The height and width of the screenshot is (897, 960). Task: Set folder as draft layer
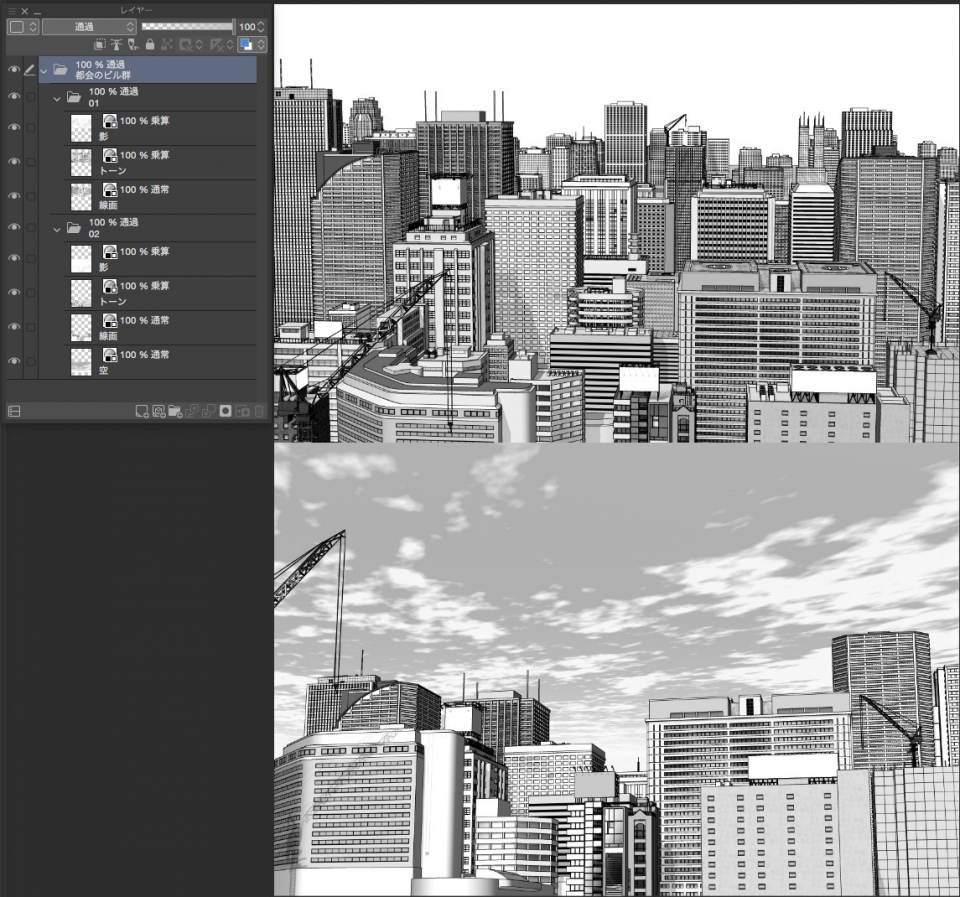point(133,45)
